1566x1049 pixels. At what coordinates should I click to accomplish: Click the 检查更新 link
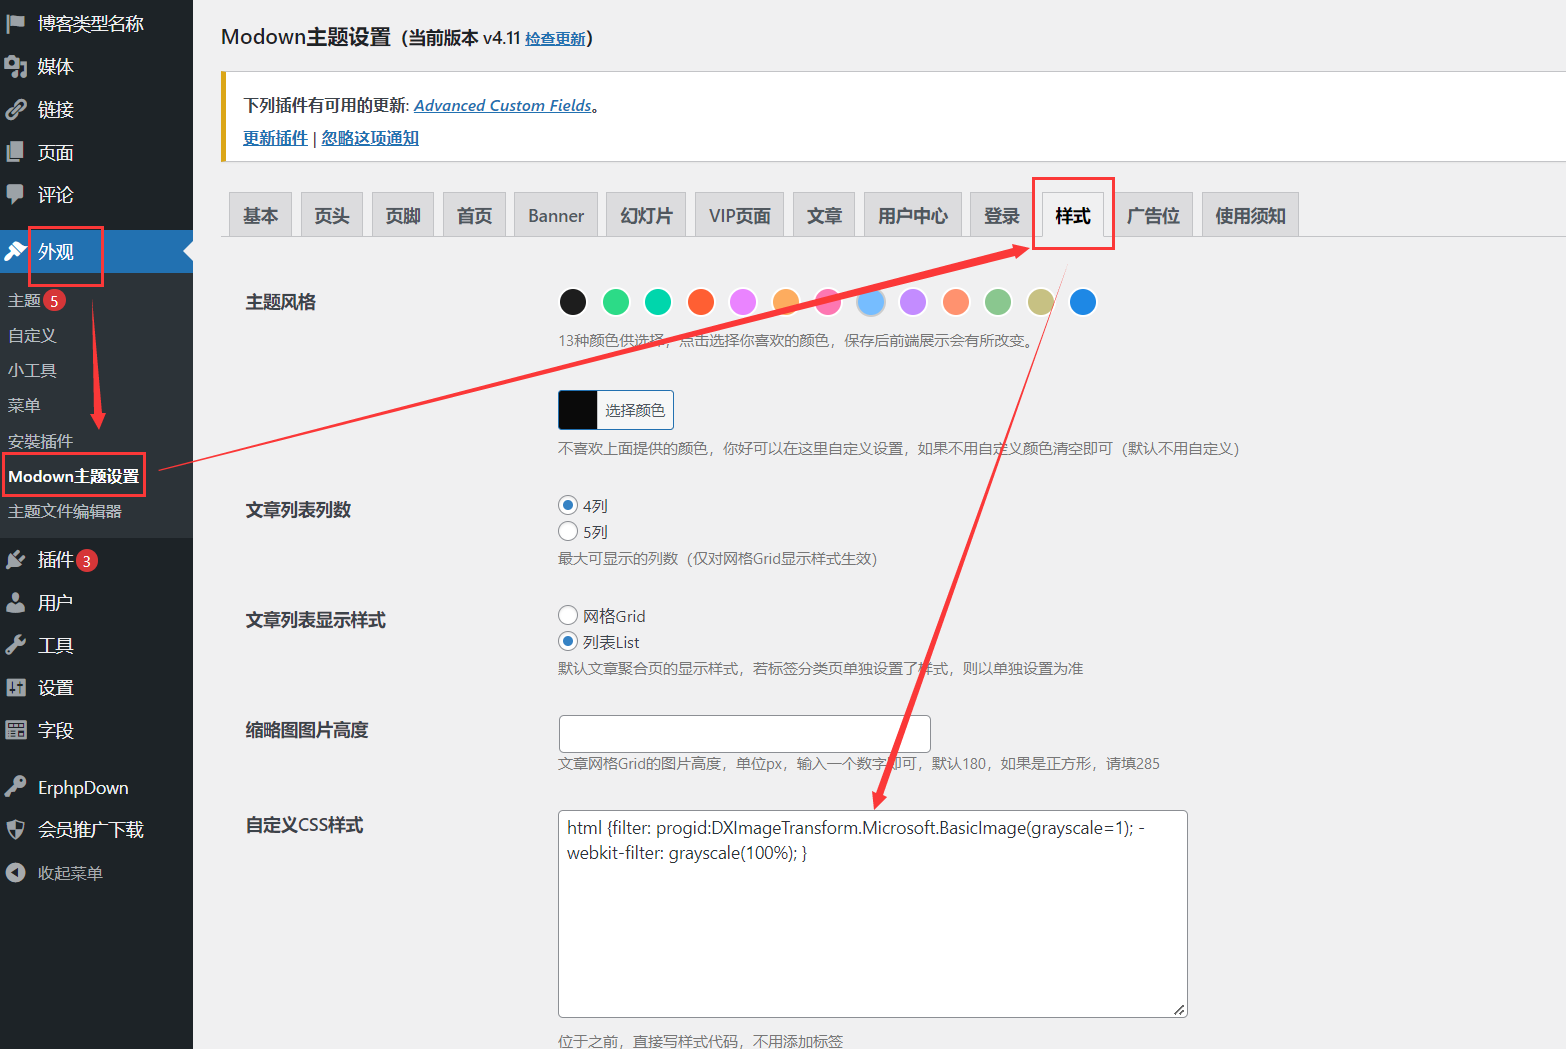click(555, 37)
